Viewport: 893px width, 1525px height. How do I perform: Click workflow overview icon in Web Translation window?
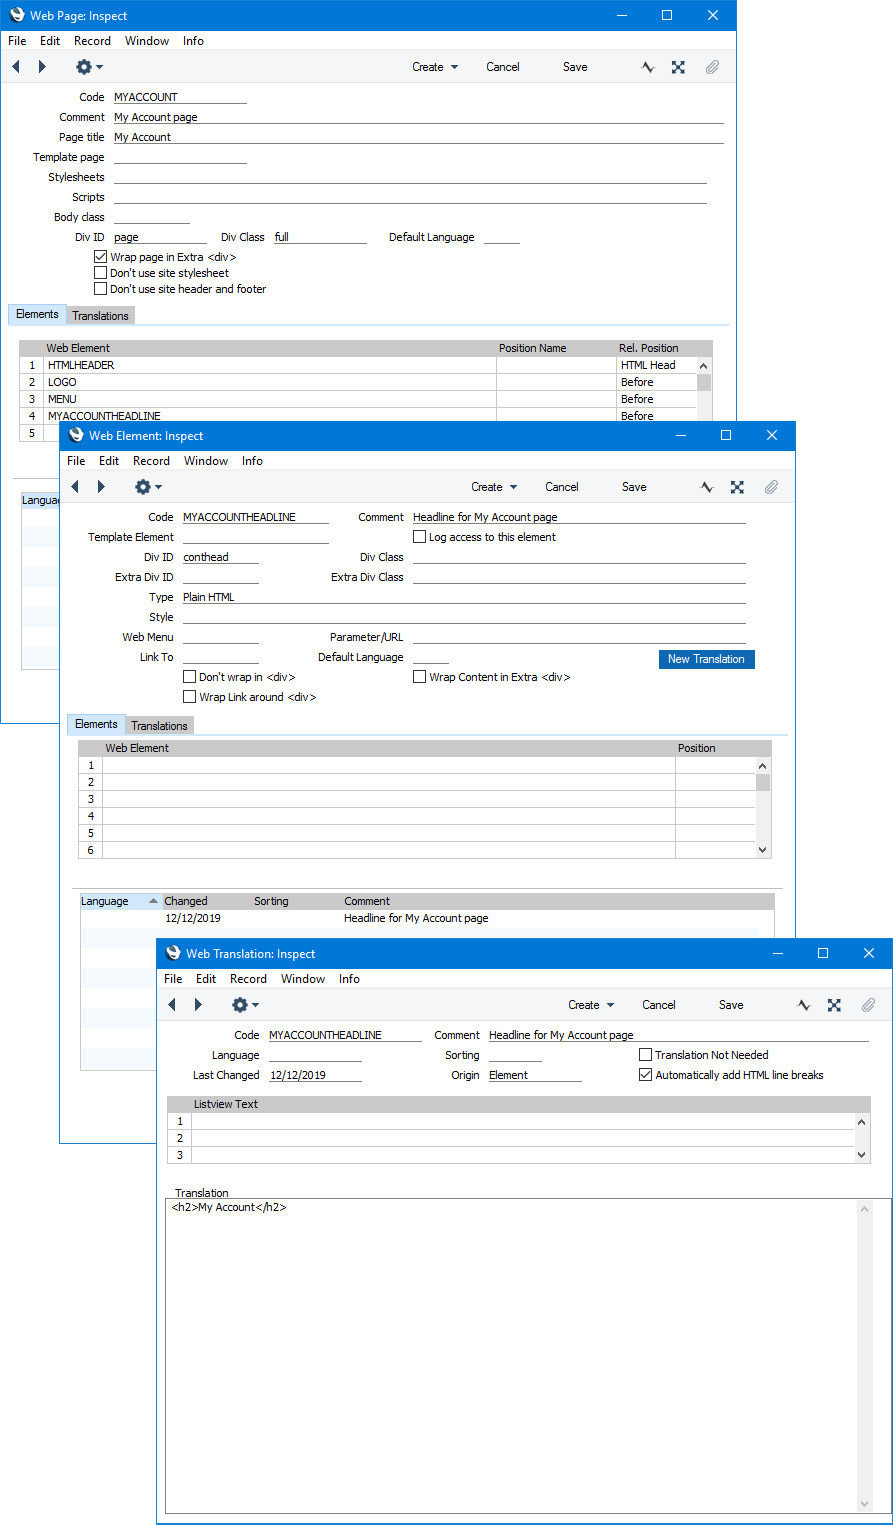coord(834,1005)
